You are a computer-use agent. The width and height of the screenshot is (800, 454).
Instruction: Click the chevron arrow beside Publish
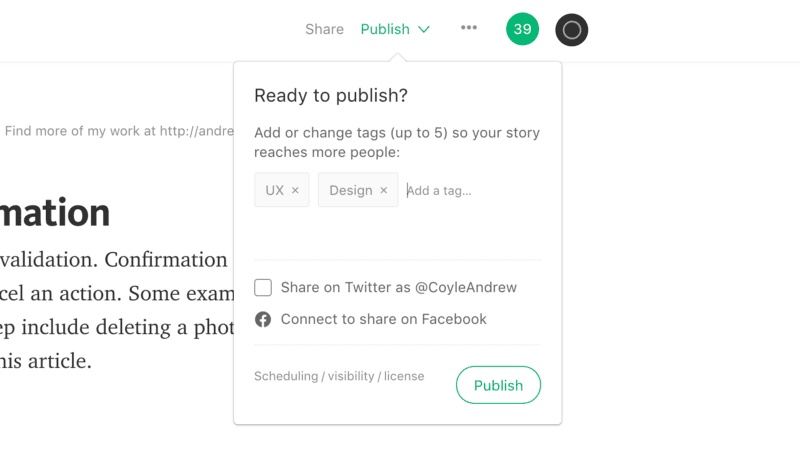tap(424, 30)
